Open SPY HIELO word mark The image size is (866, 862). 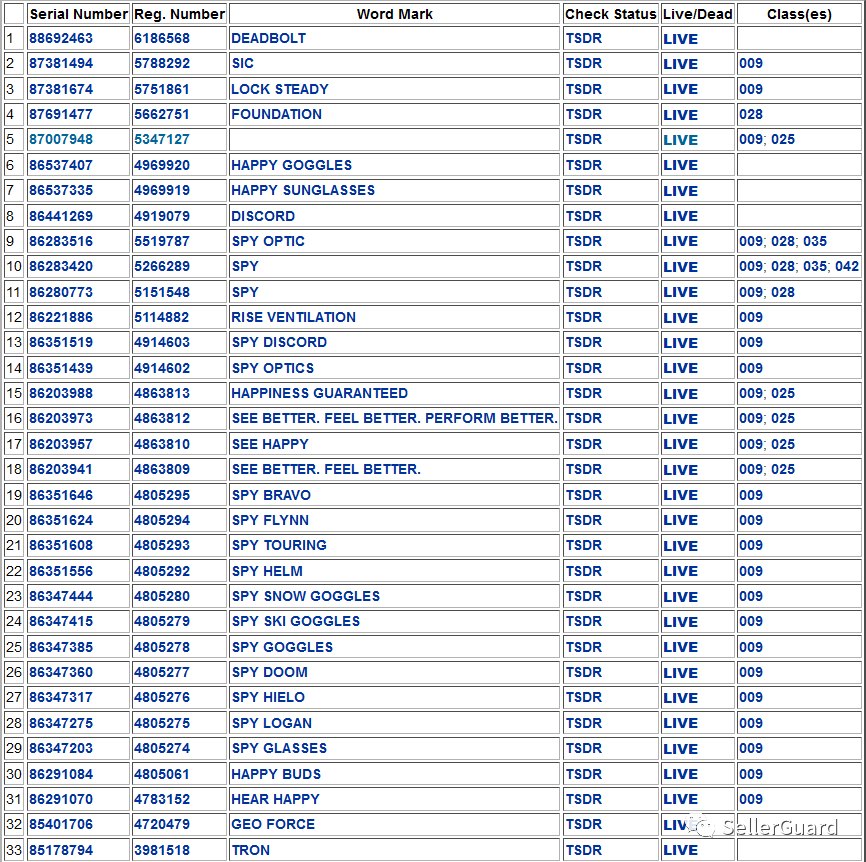coord(268,697)
